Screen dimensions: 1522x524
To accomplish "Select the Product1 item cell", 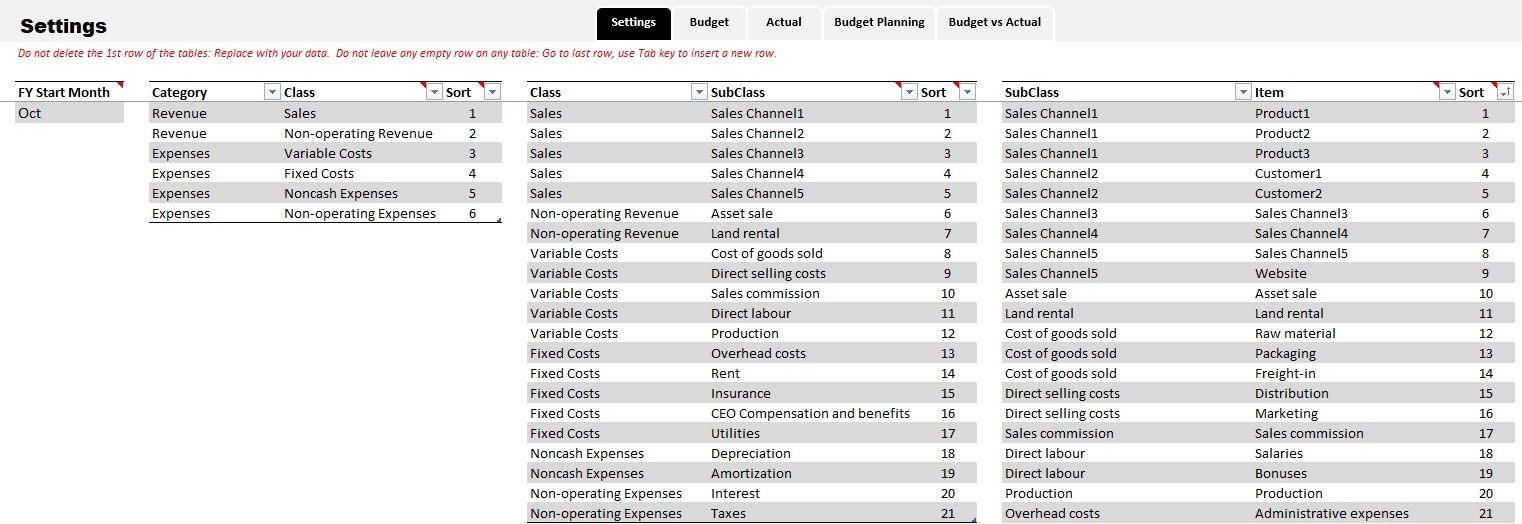I will coord(1354,113).
